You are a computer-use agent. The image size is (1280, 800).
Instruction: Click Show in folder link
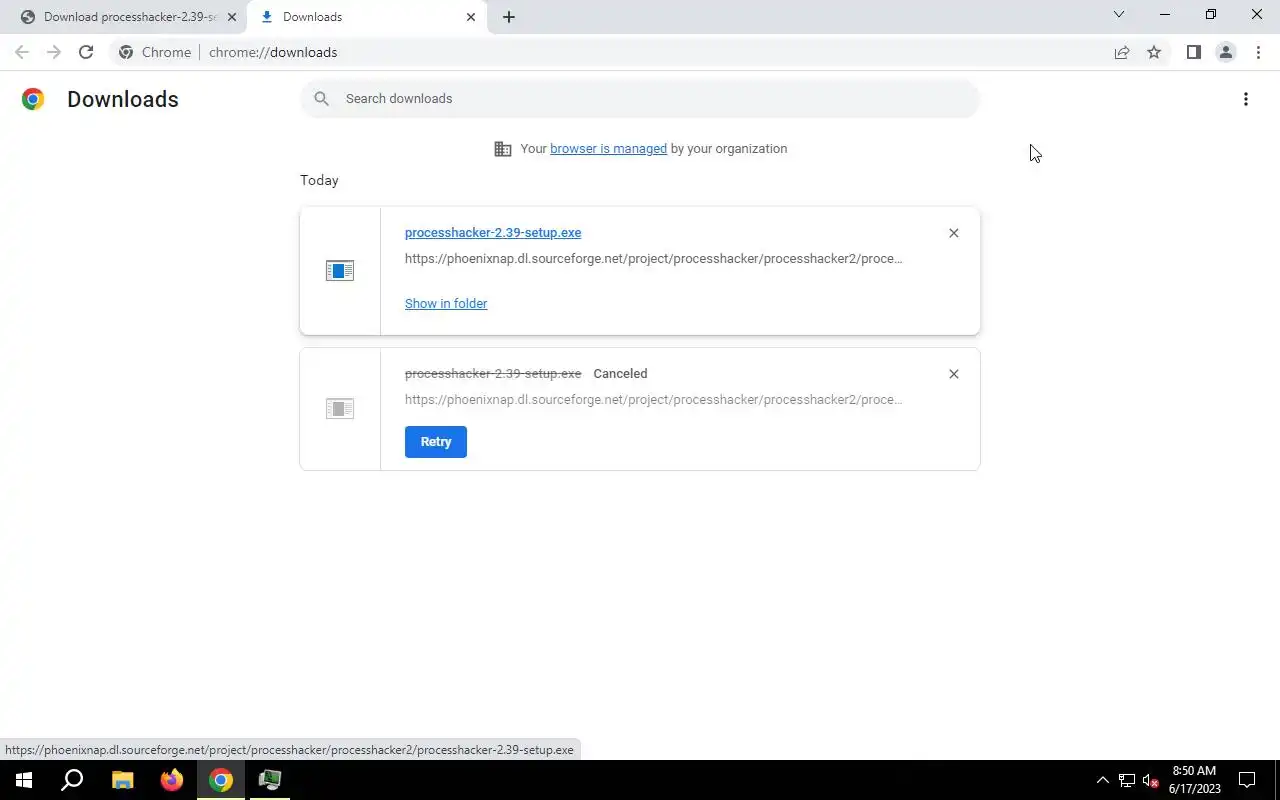point(446,303)
